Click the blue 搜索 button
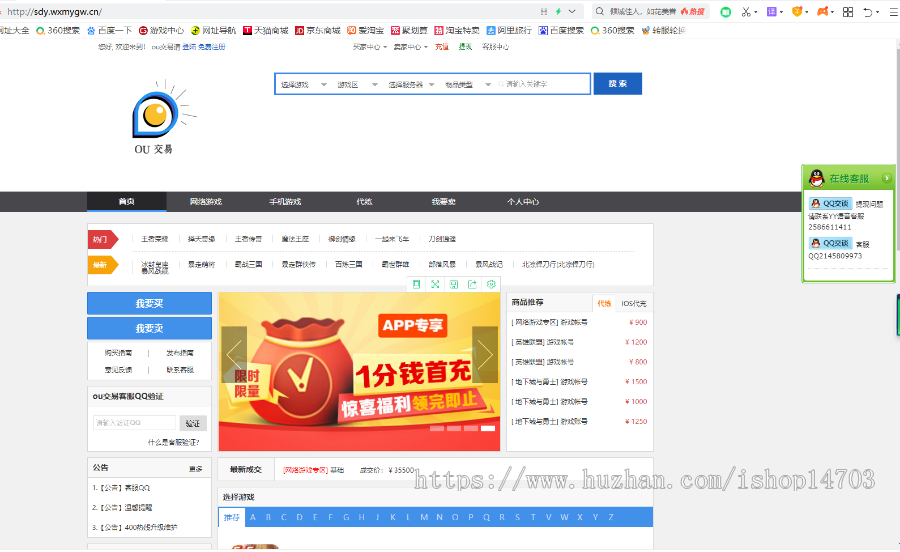Screen dimensions: 900x552 pos(618,84)
